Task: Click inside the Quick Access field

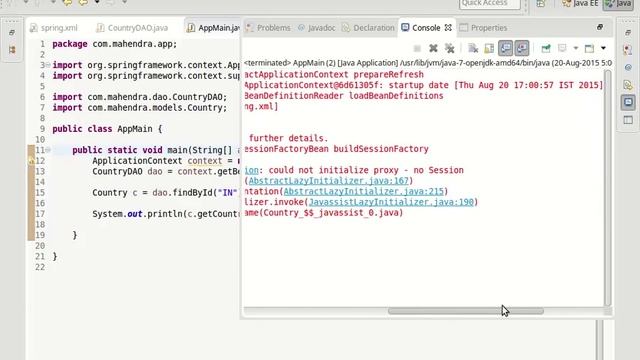Action: pos(490,4)
